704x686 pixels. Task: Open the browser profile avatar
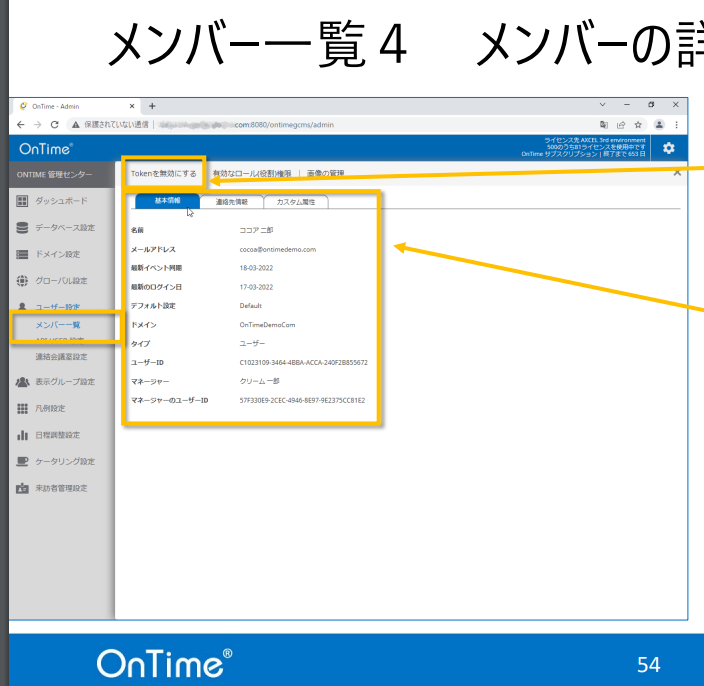[x=659, y=124]
